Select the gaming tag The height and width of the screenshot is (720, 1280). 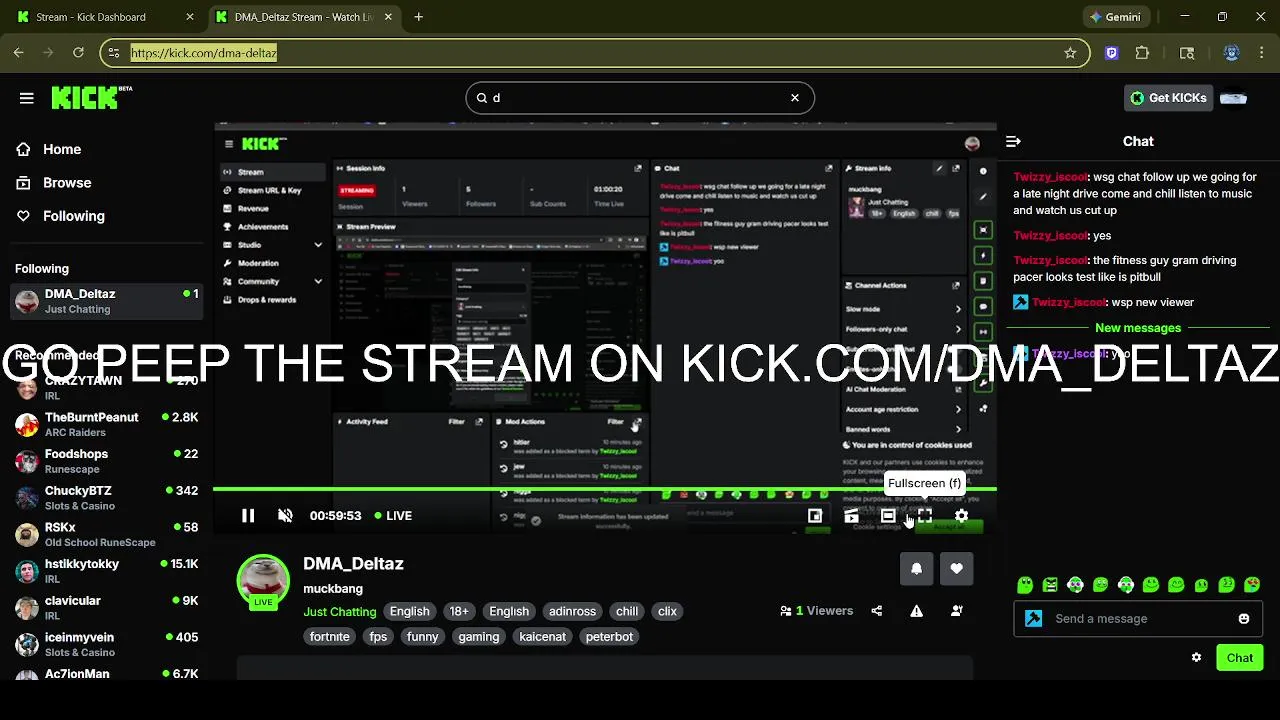(x=479, y=636)
